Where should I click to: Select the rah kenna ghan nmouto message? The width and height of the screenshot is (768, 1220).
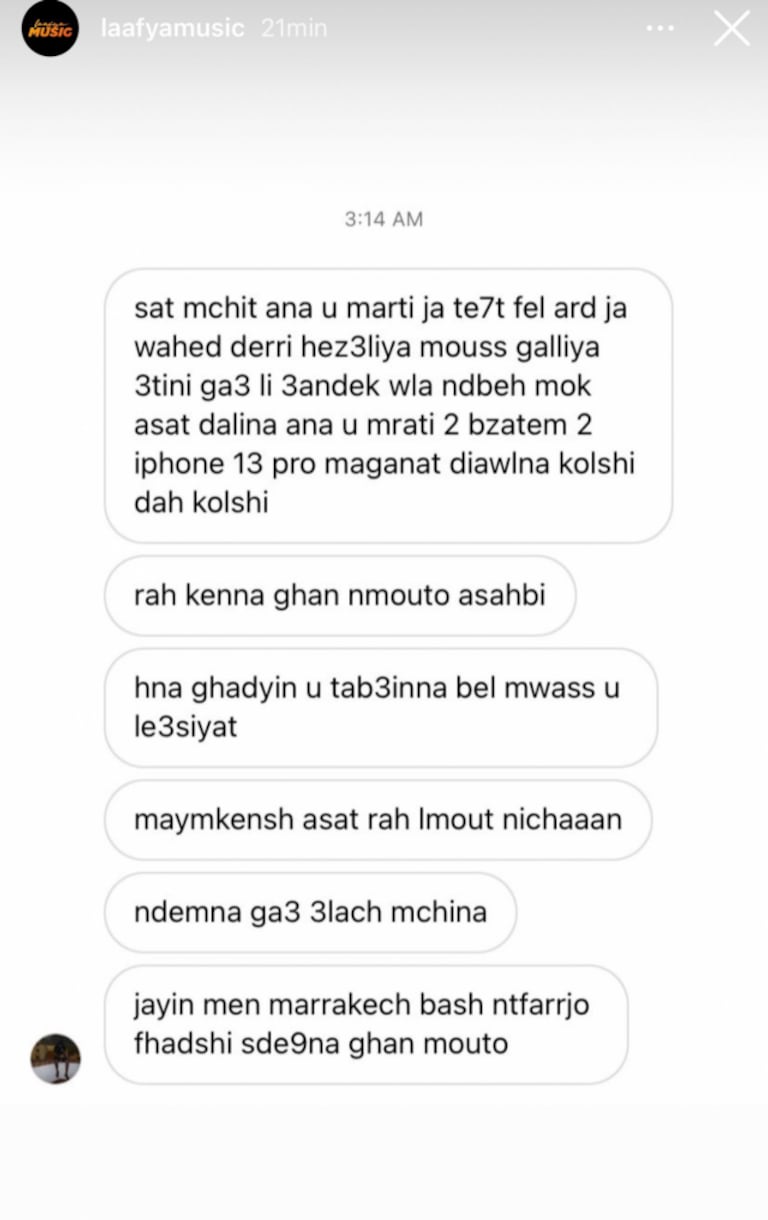340,596
